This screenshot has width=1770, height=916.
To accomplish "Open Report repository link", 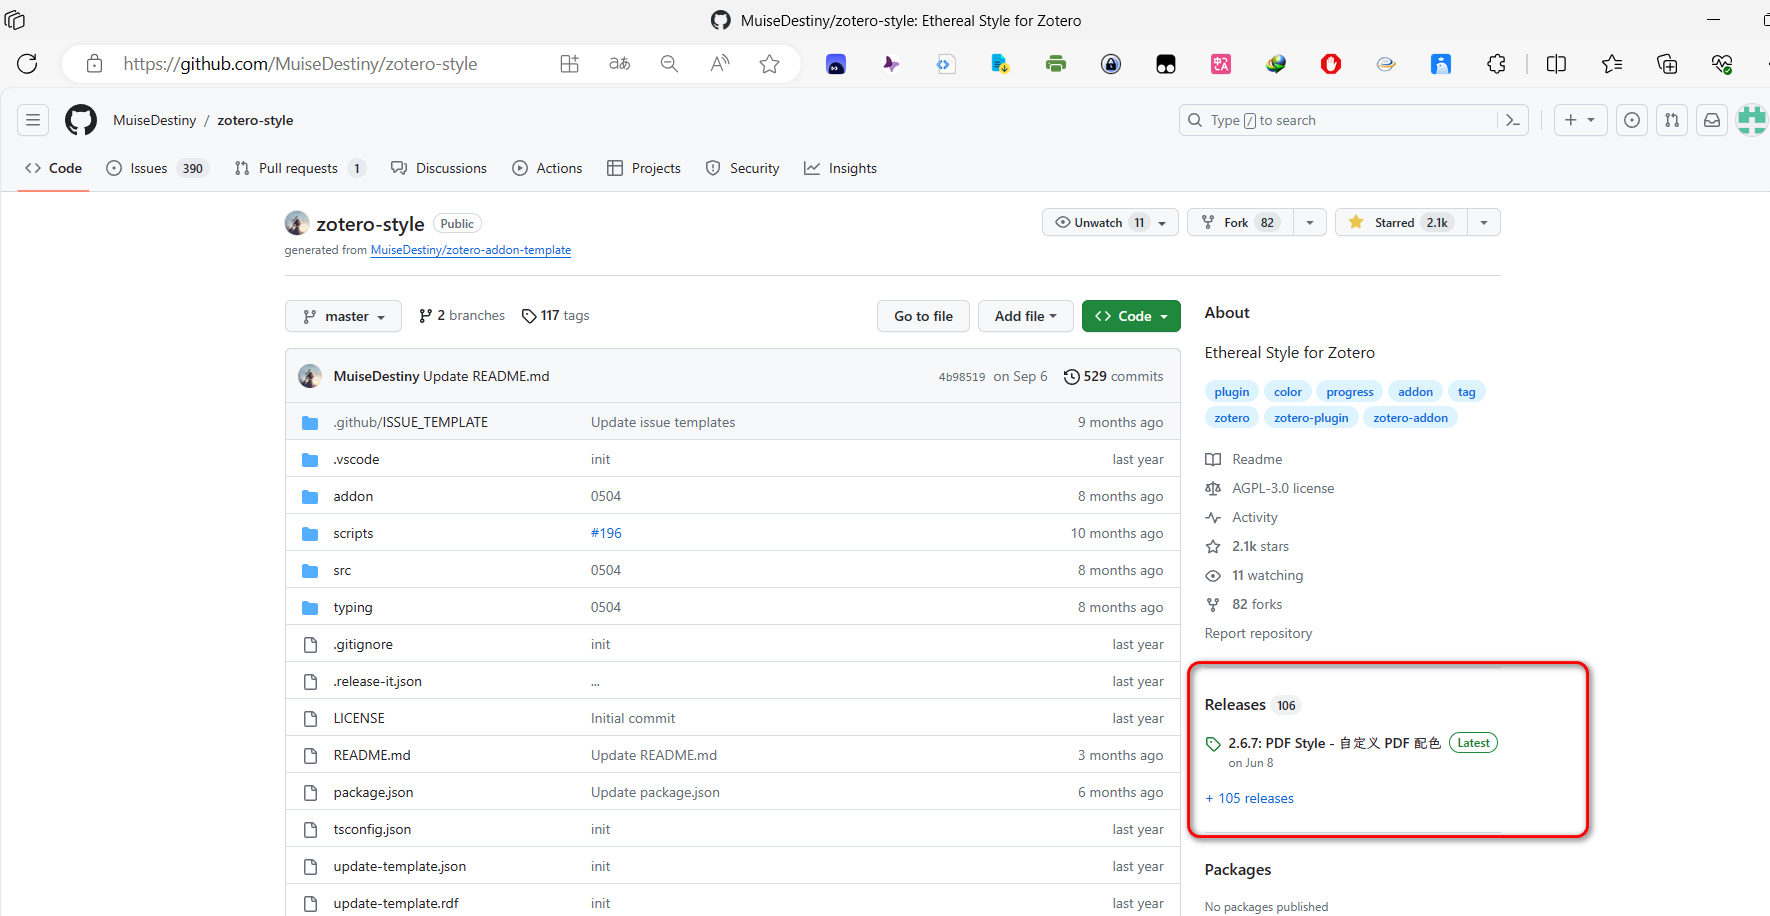I will pos(1258,633).
